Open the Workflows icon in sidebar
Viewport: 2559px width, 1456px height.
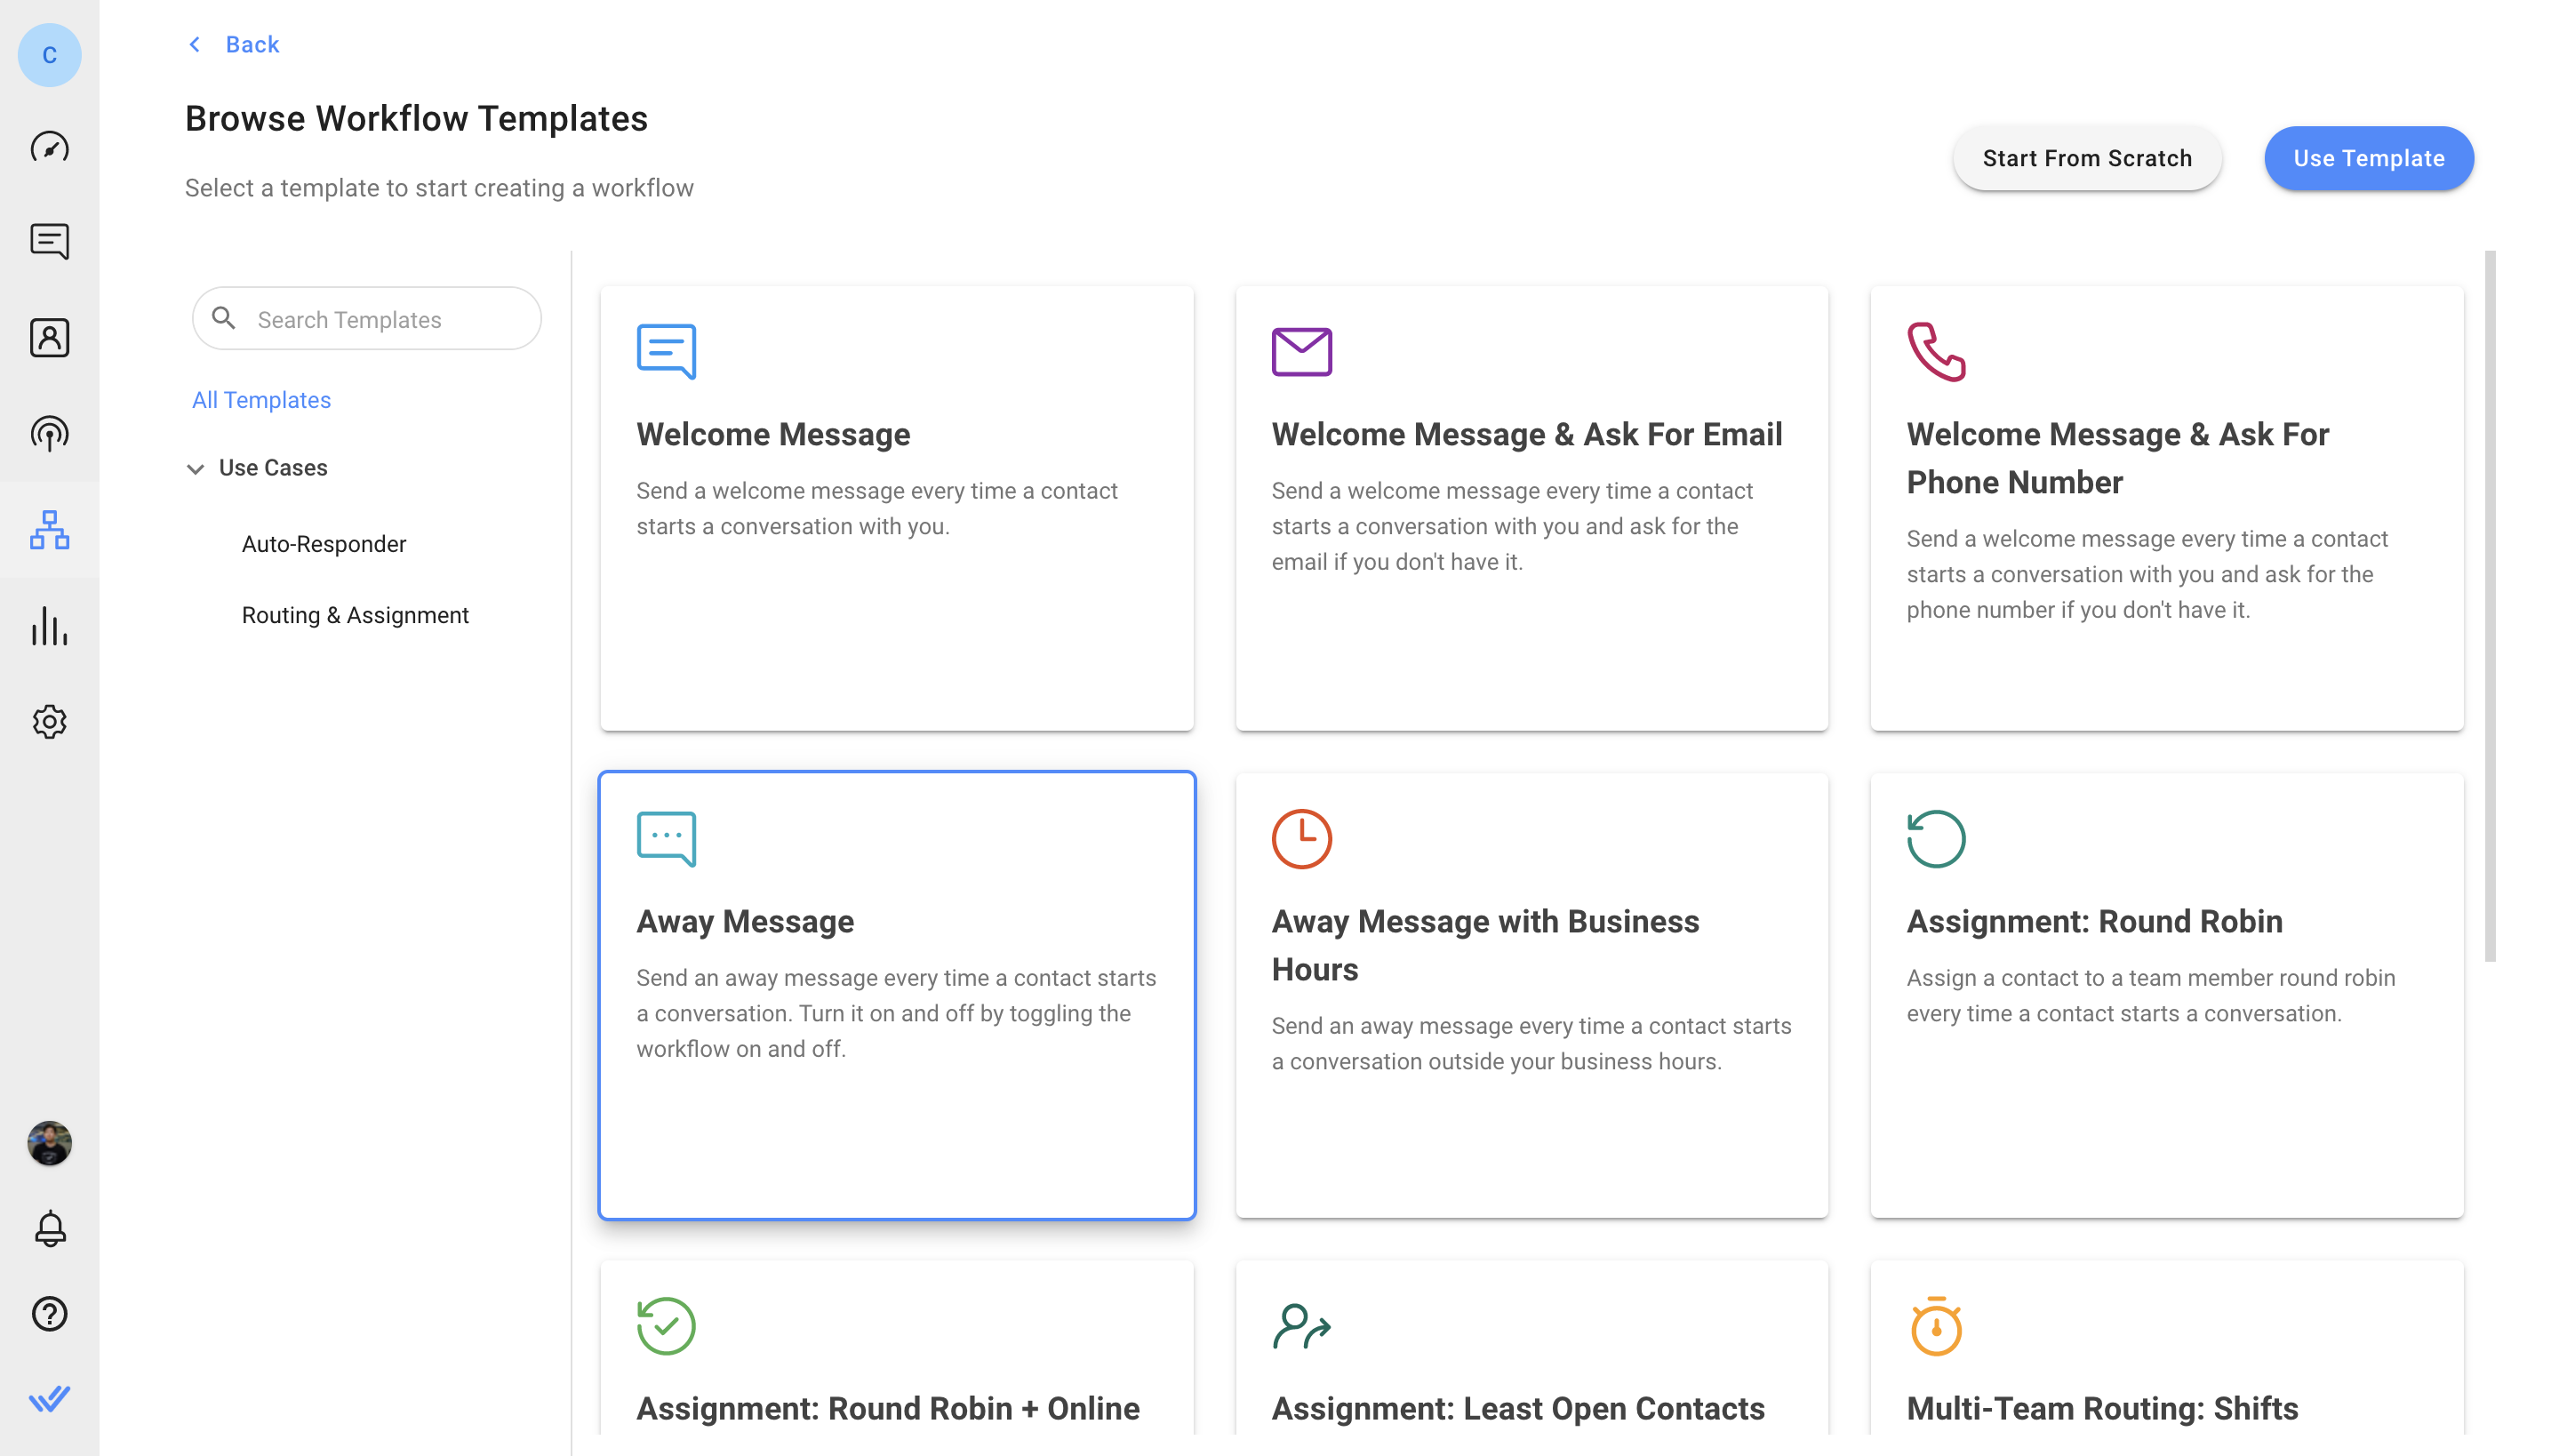49,529
